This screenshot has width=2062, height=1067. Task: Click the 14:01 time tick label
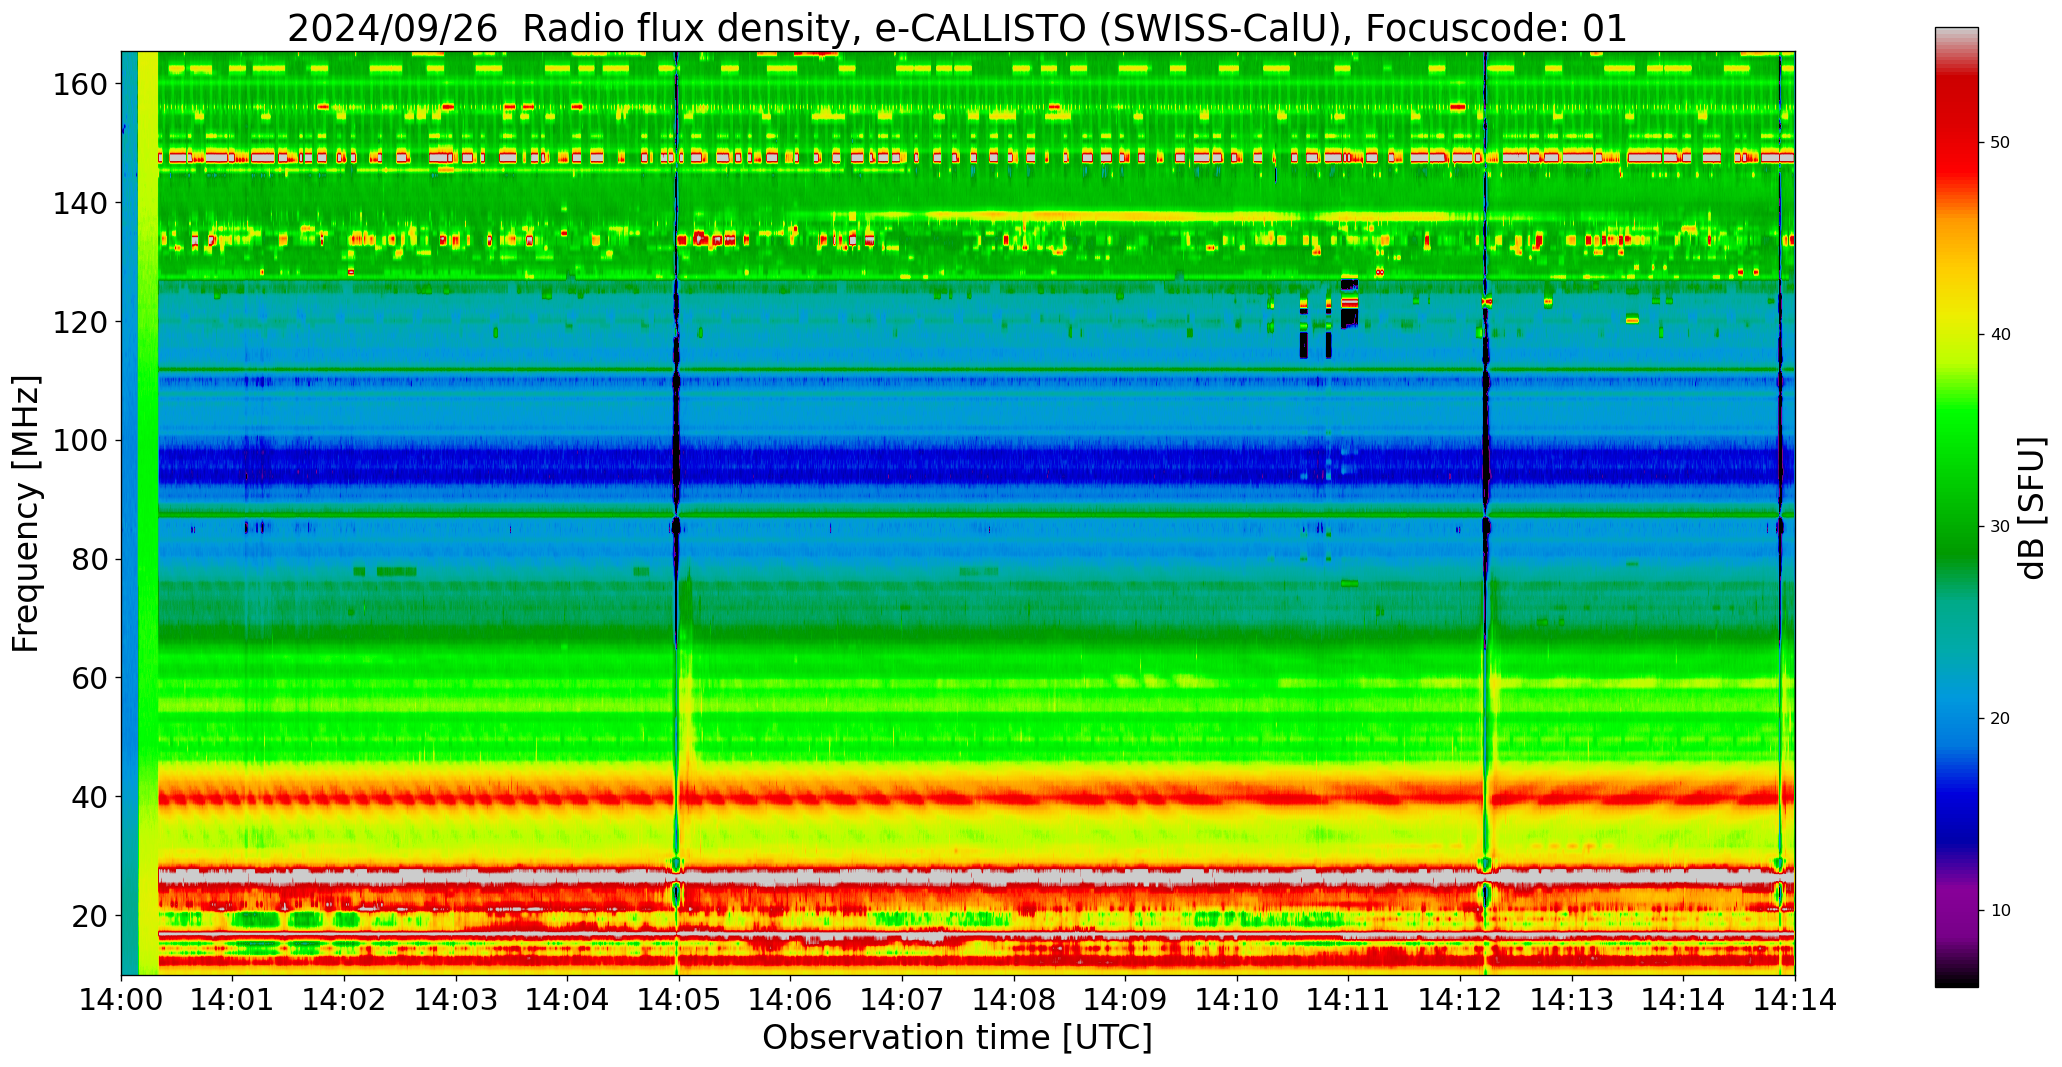pos(233,999)
